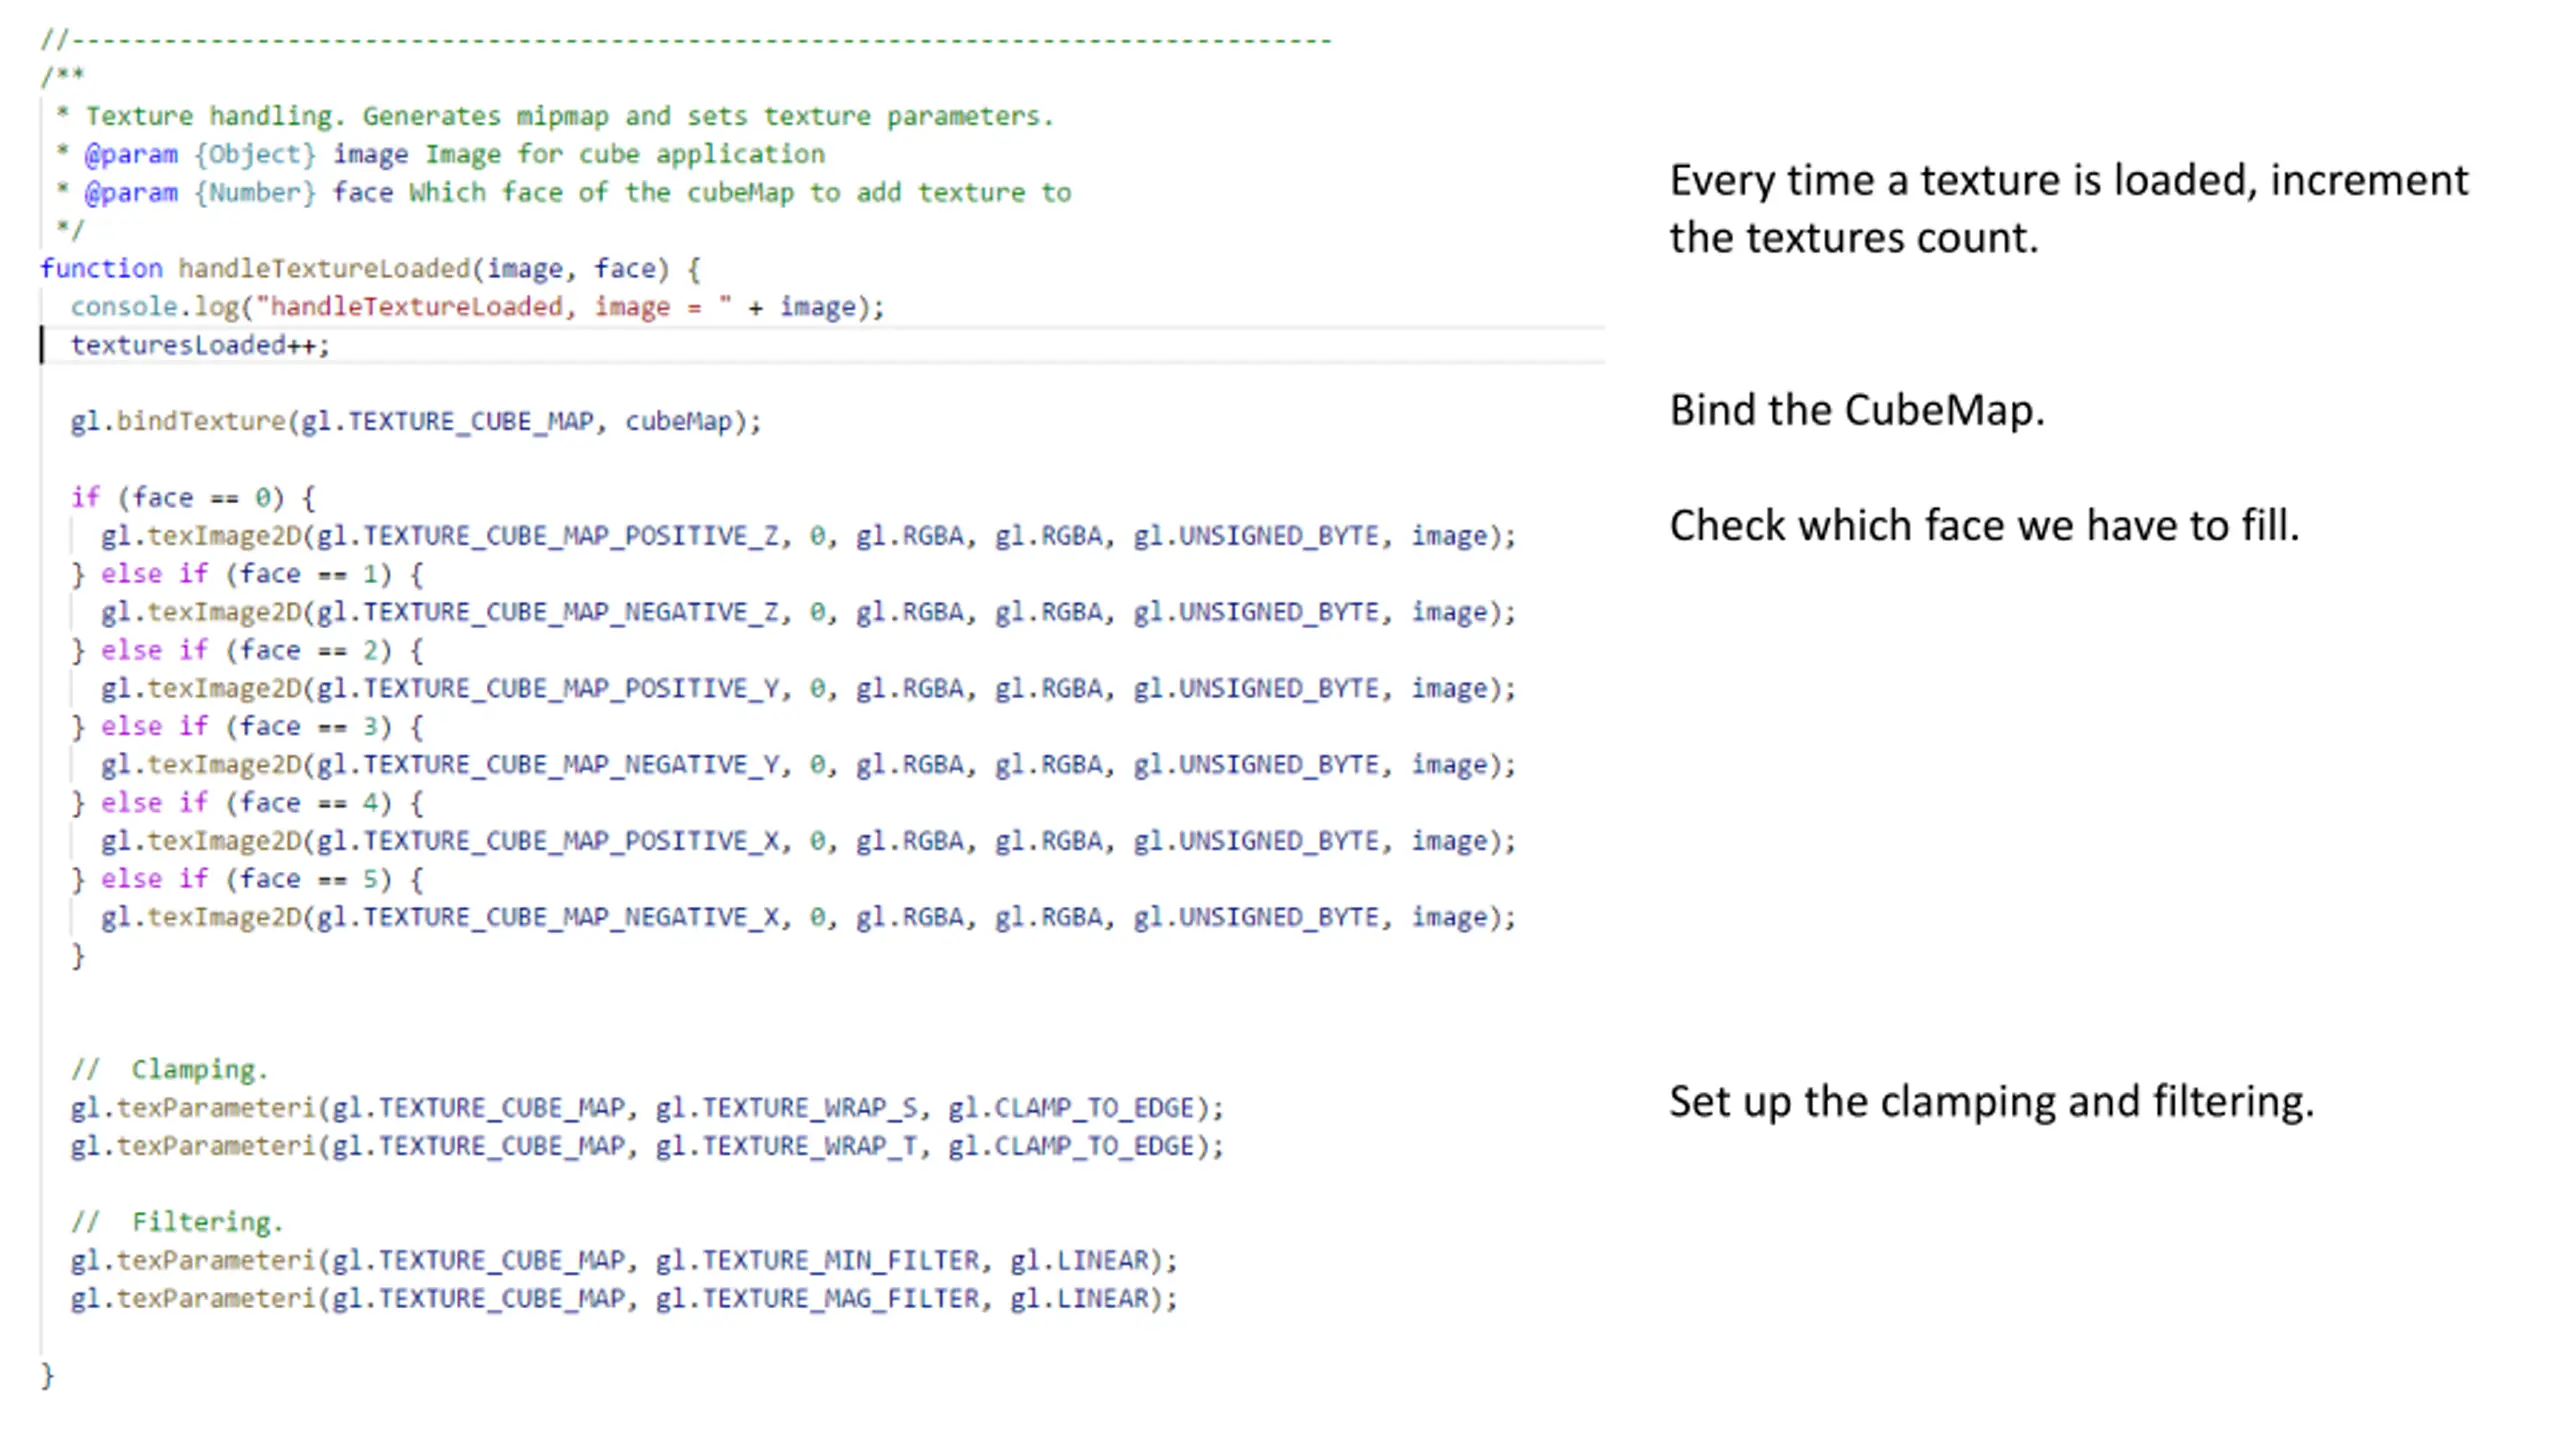Click the 'Set up the clamping and filtering.' note

[x=1991, y=1102]
